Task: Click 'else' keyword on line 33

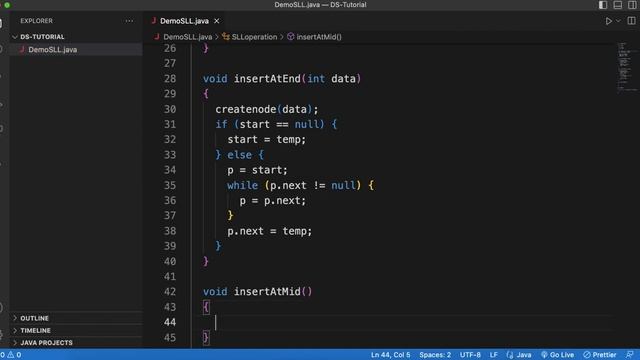Action: click(239, 155)
